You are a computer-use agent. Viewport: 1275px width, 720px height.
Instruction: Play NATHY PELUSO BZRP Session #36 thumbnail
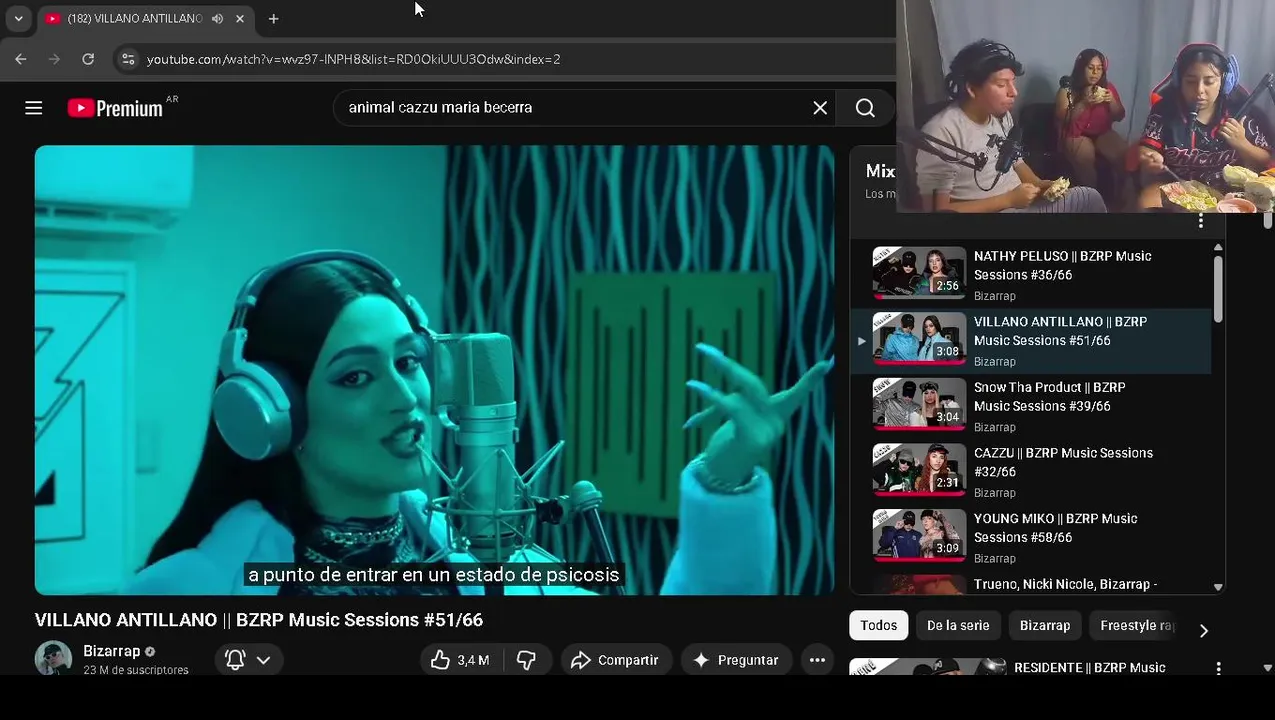click(x=919, y=272)
